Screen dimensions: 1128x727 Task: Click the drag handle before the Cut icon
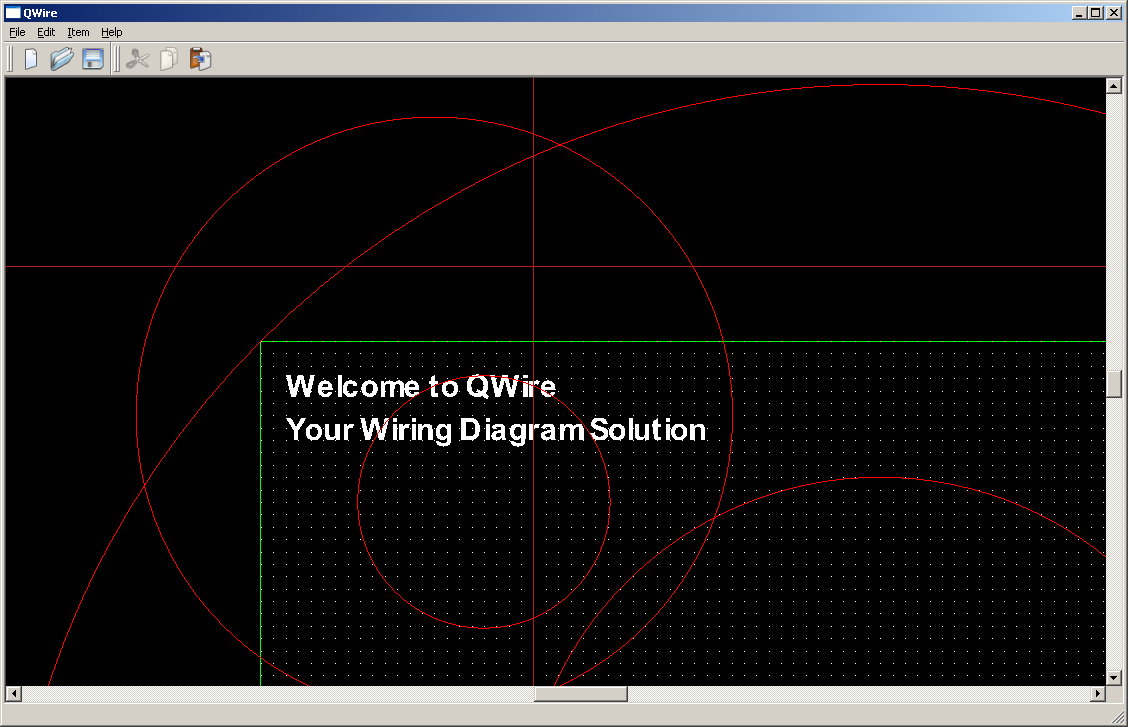117,59
